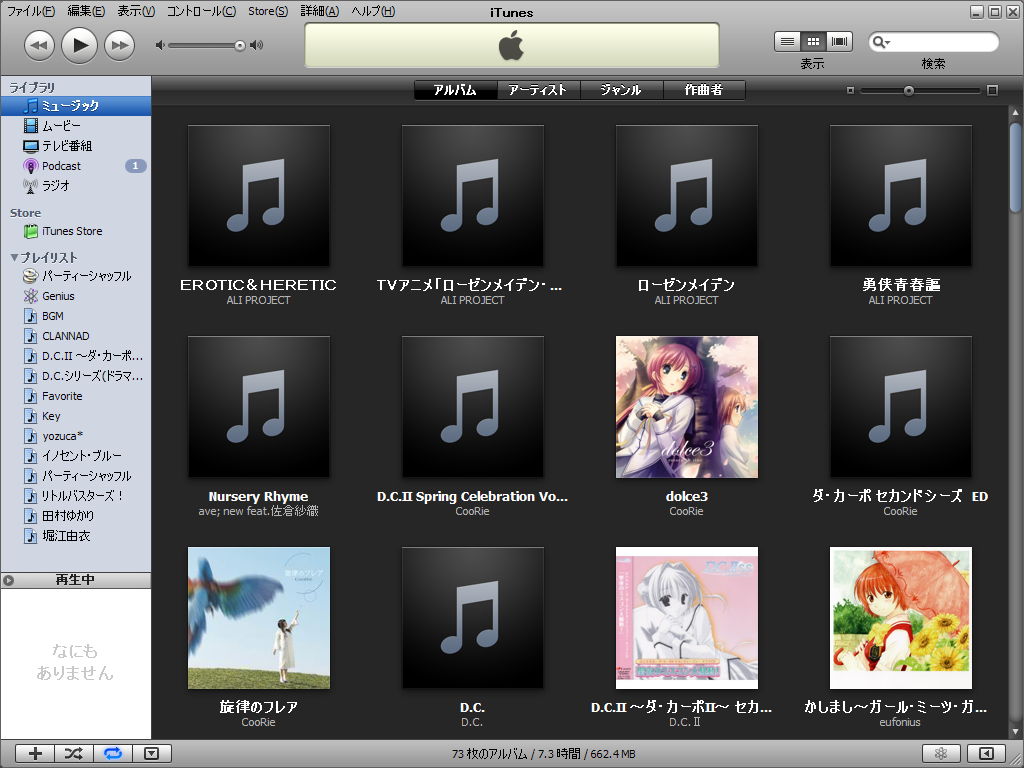Open the ファイル menu
The width and height of the screenshot is (1024, 768).
click(x=31, y=11)
